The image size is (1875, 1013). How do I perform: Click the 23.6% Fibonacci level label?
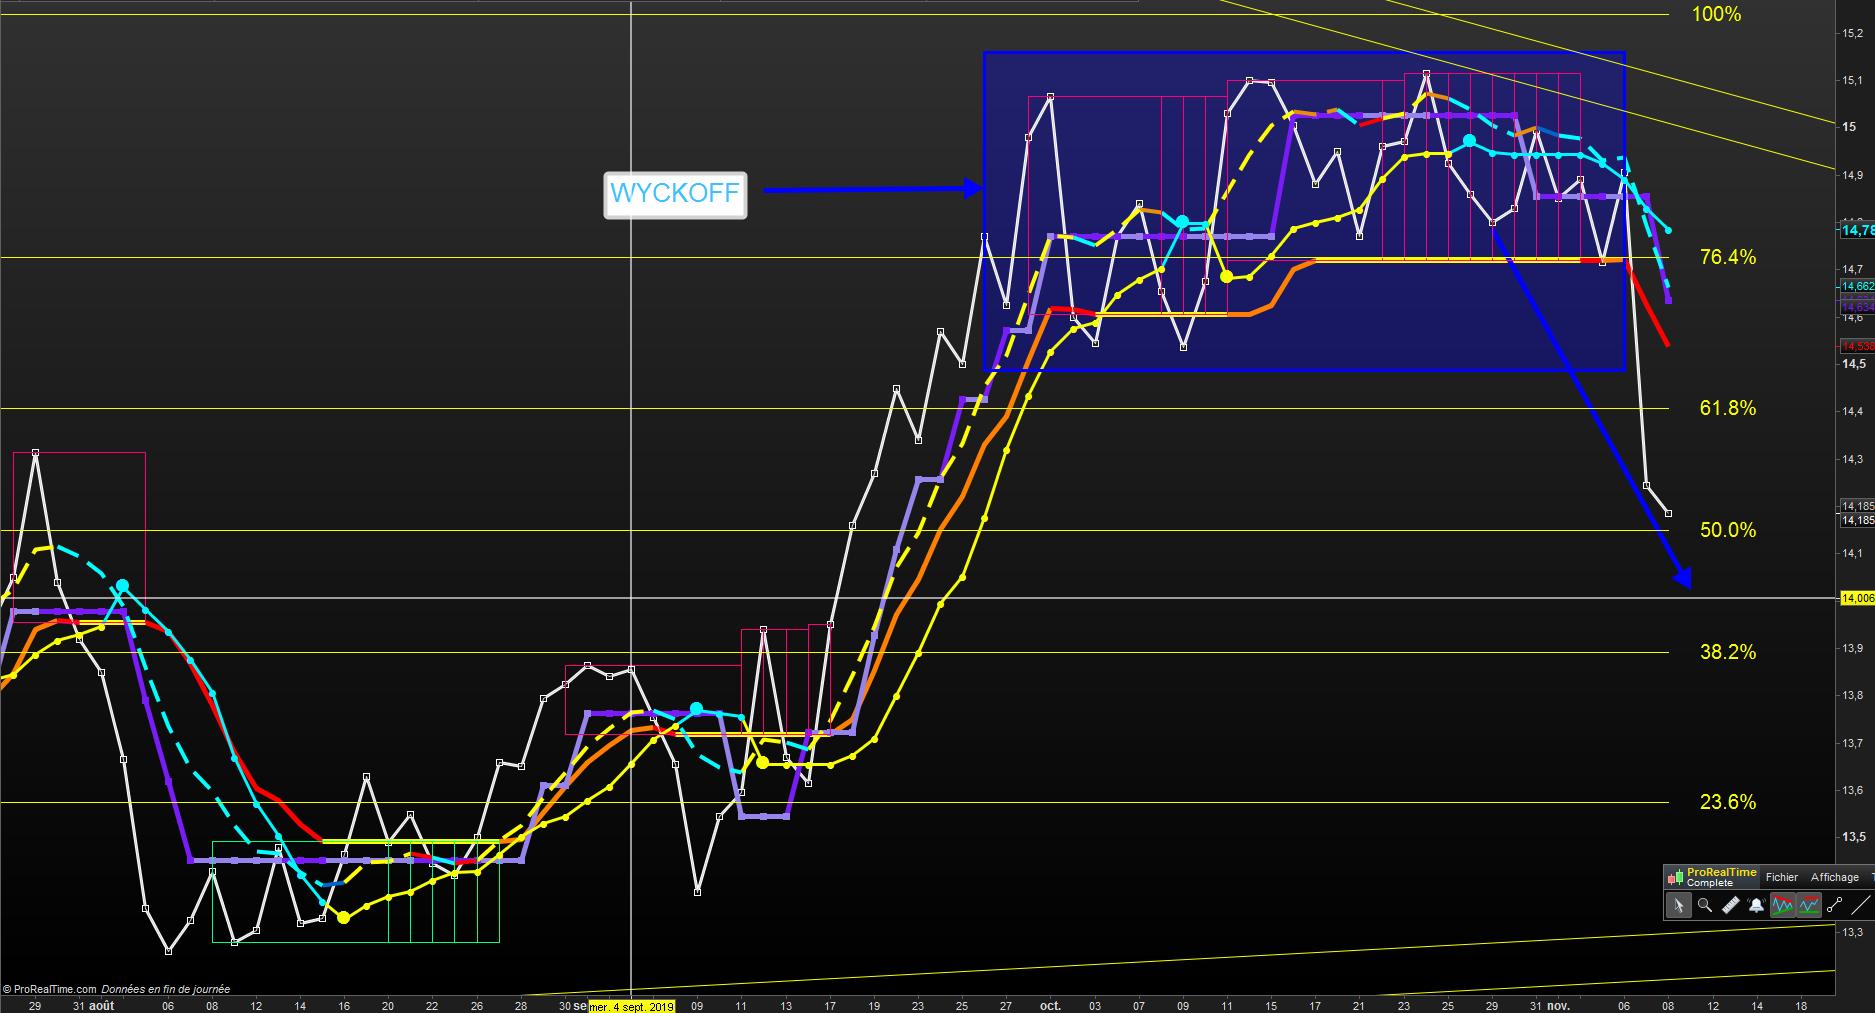coord(1728,802)
